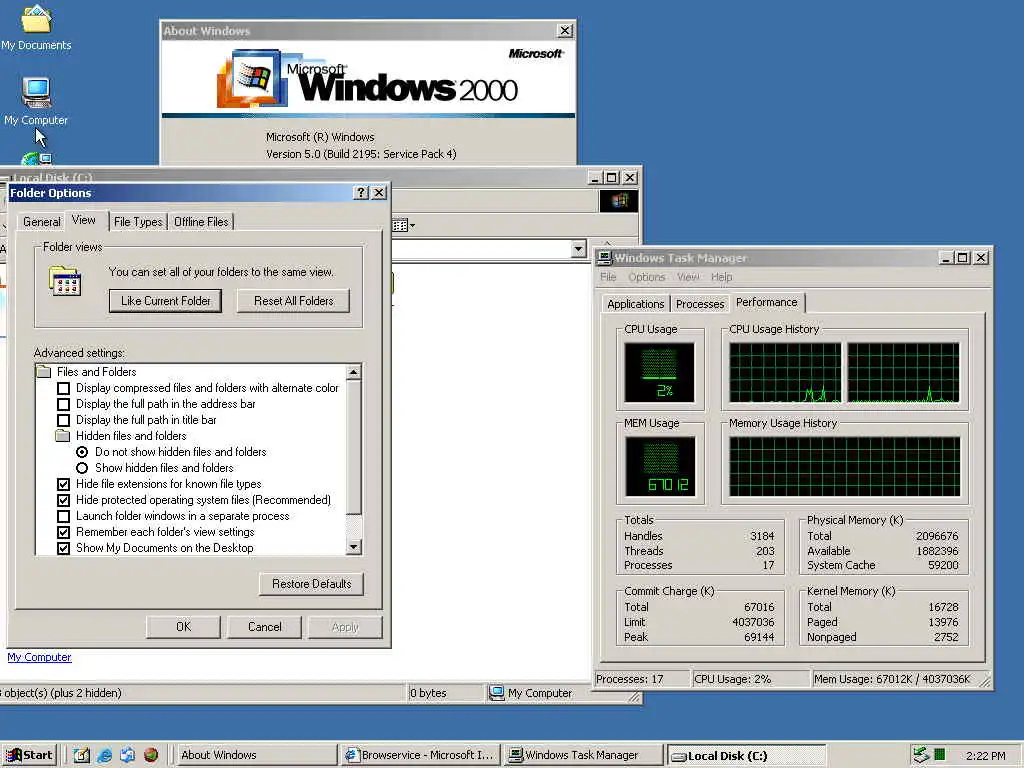Viewport: 1024px width, 768px height.
Task: Click the Start button on taskbar
Action: tap(29, 755)
